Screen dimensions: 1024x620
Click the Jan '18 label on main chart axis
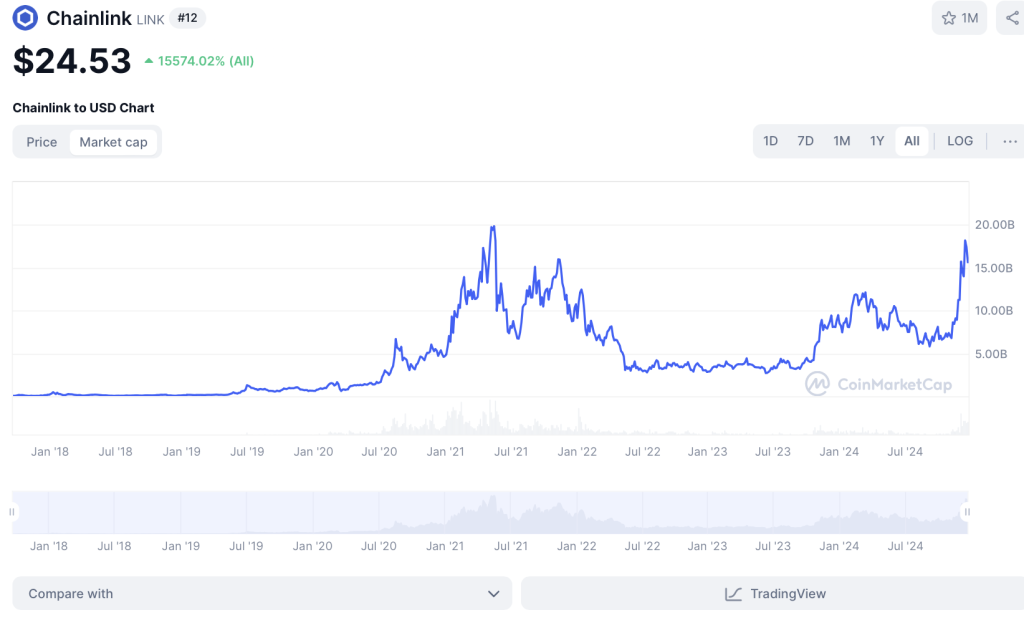(50, 451)
